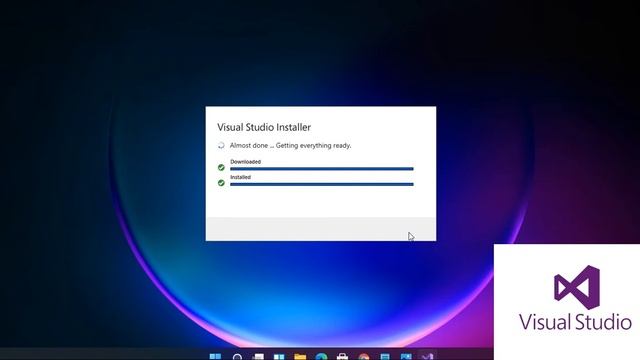Click the "Downloaded" label

click(245, 162)
